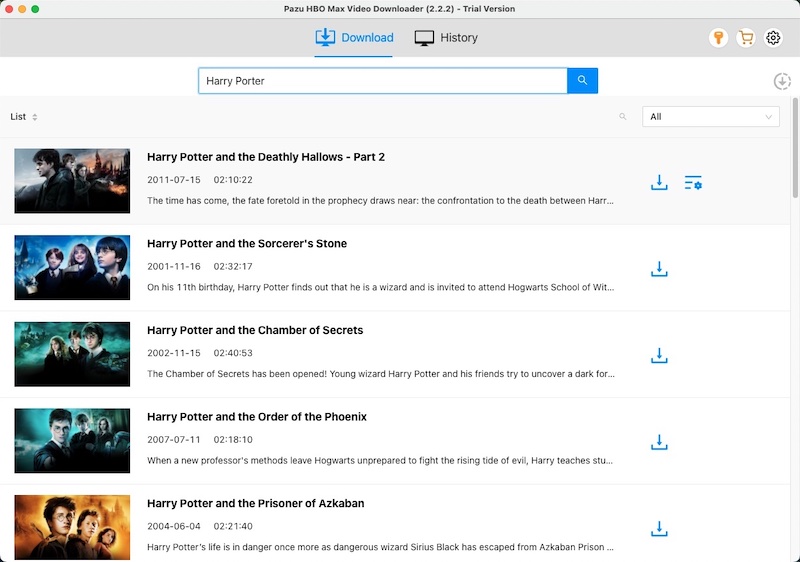The image size is (800, 562).
Task: Click the Deathly Hallows Part 2 thumbnail
Action: [x=72, y=181]
